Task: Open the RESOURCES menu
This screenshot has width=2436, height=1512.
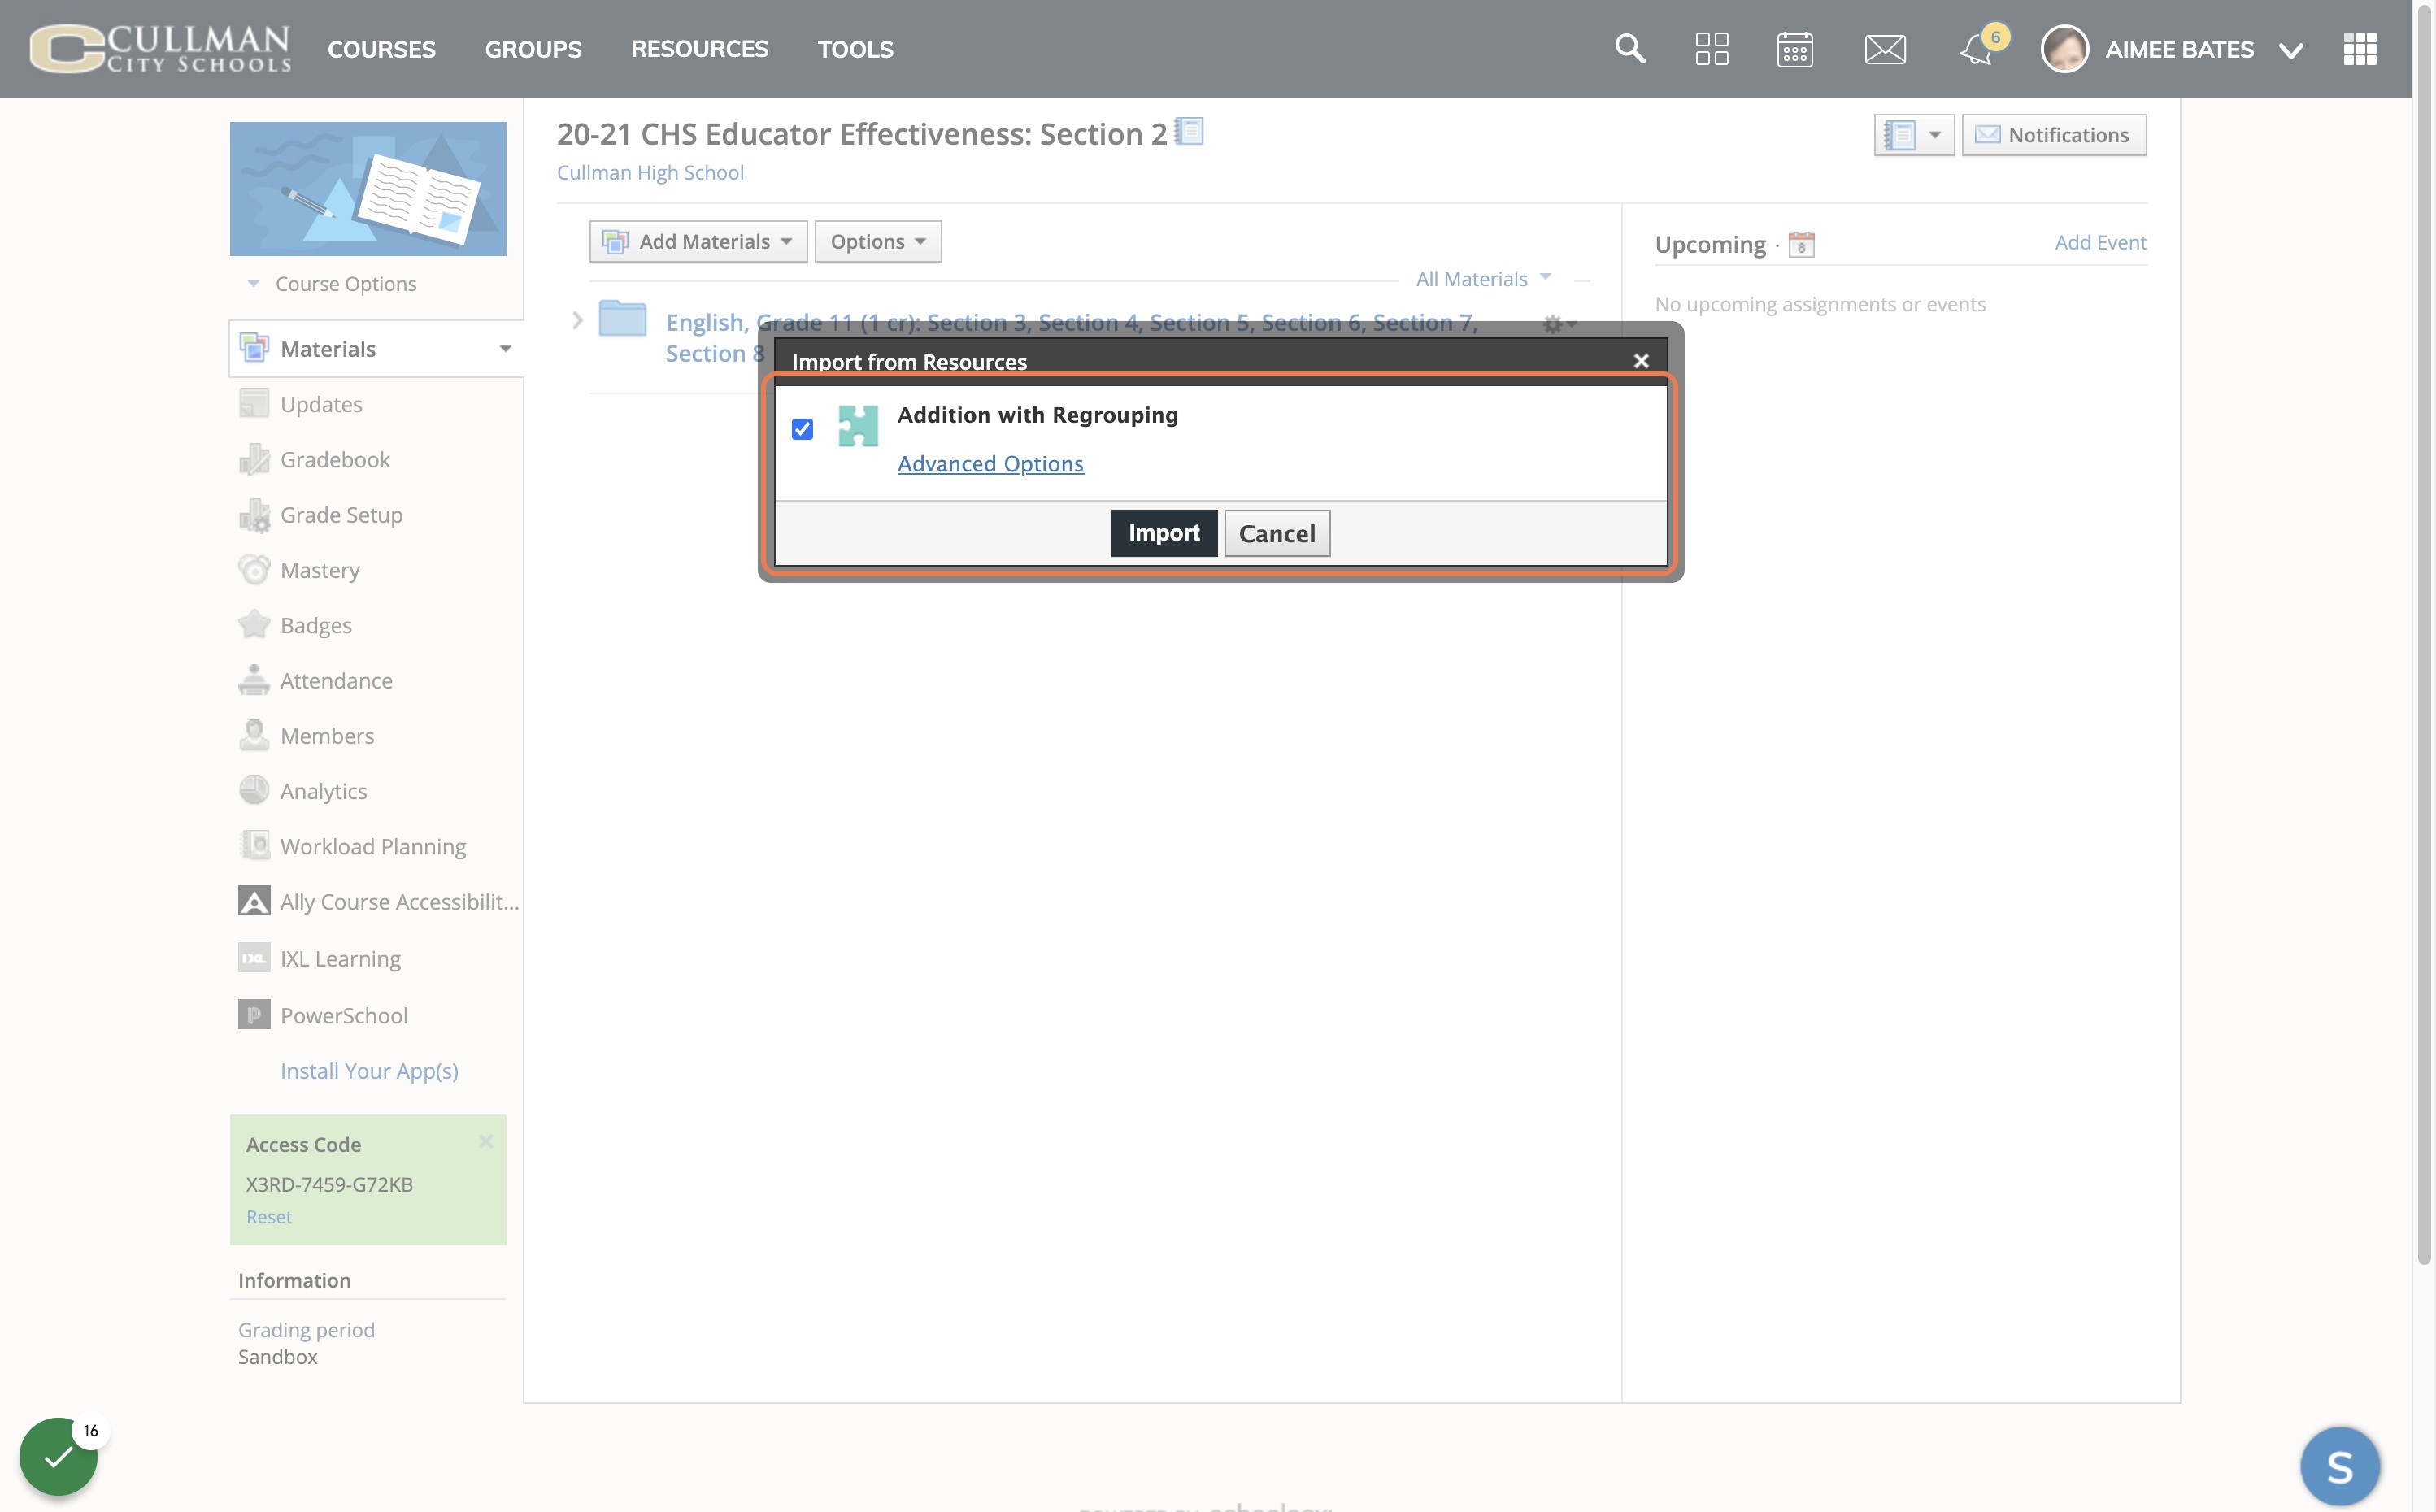Action: pyautogui.click(x=699, y=49)
